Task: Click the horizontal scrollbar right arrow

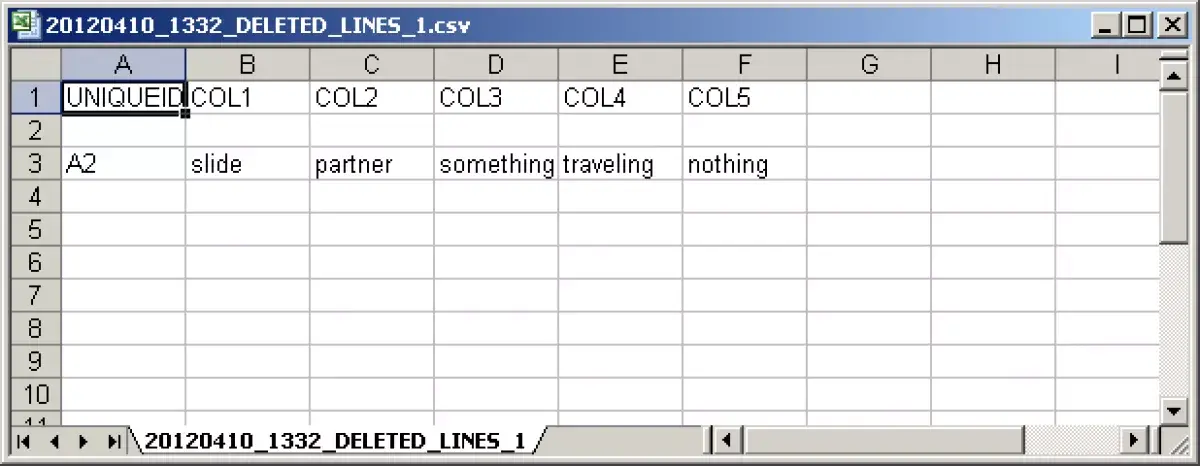Action: click(x=1134, y=439)
